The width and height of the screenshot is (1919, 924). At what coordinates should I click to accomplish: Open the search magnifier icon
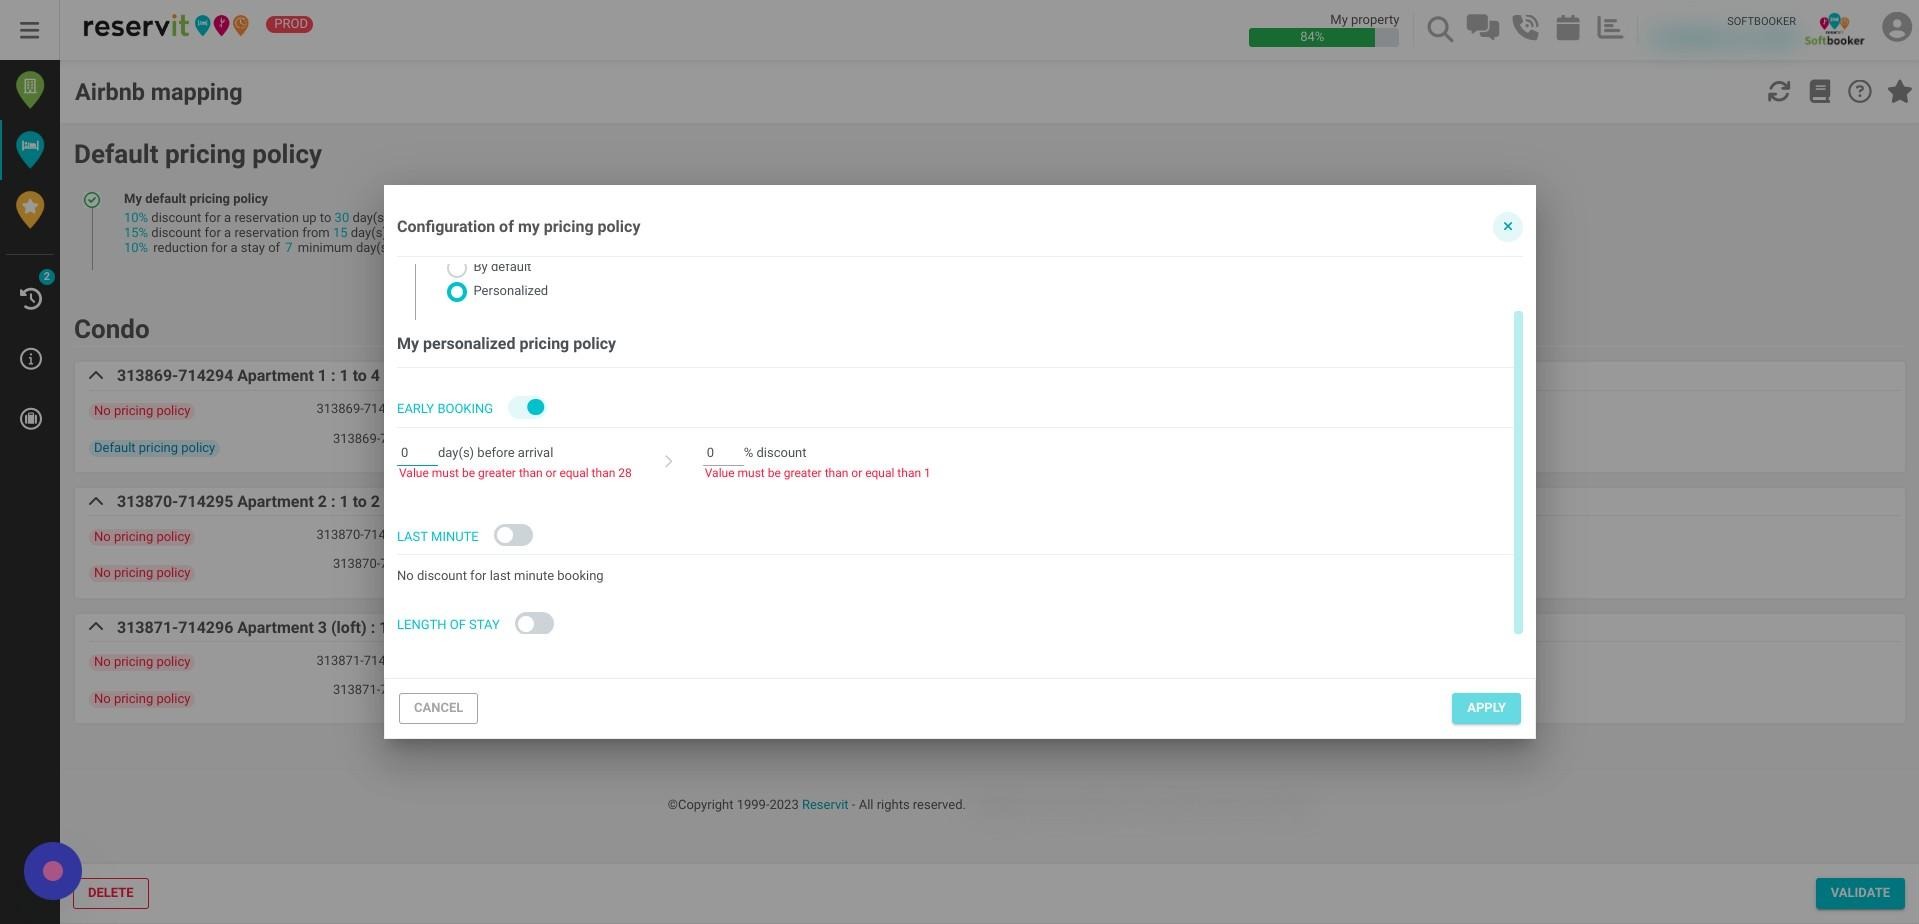1439,29
